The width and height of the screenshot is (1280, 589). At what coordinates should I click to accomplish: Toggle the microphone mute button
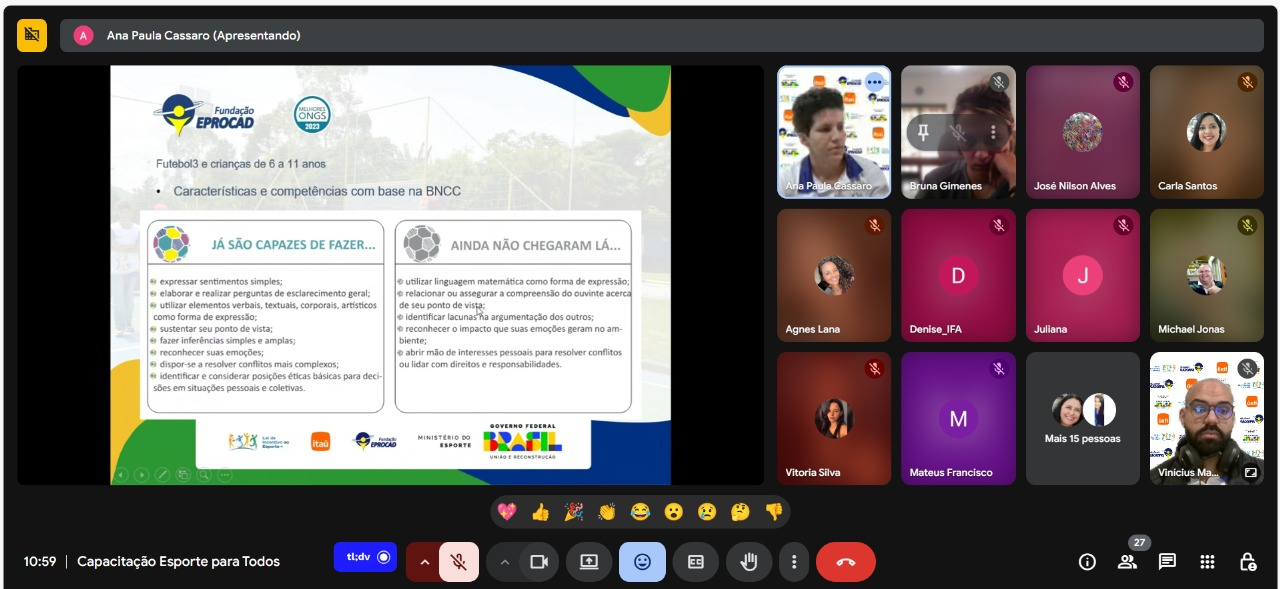click(459, 562)
